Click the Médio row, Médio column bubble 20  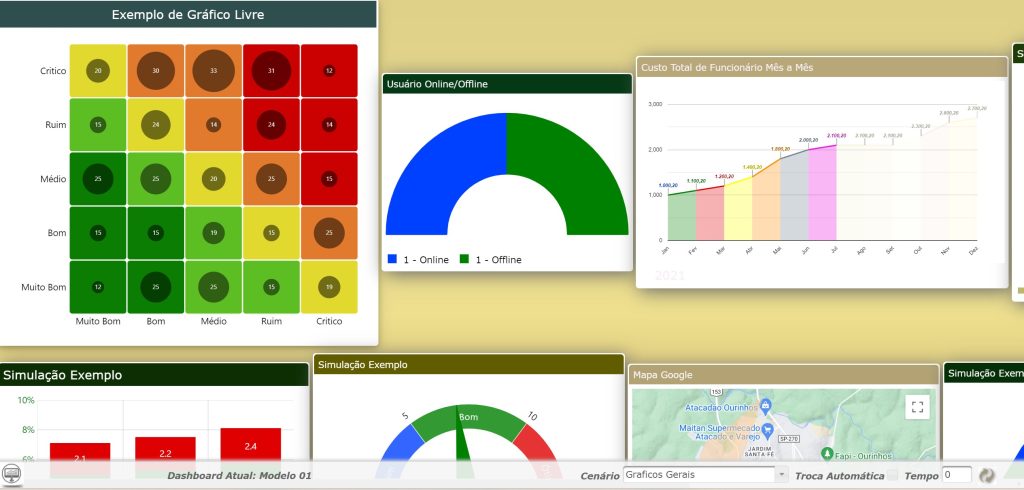(x=214, y=179)
